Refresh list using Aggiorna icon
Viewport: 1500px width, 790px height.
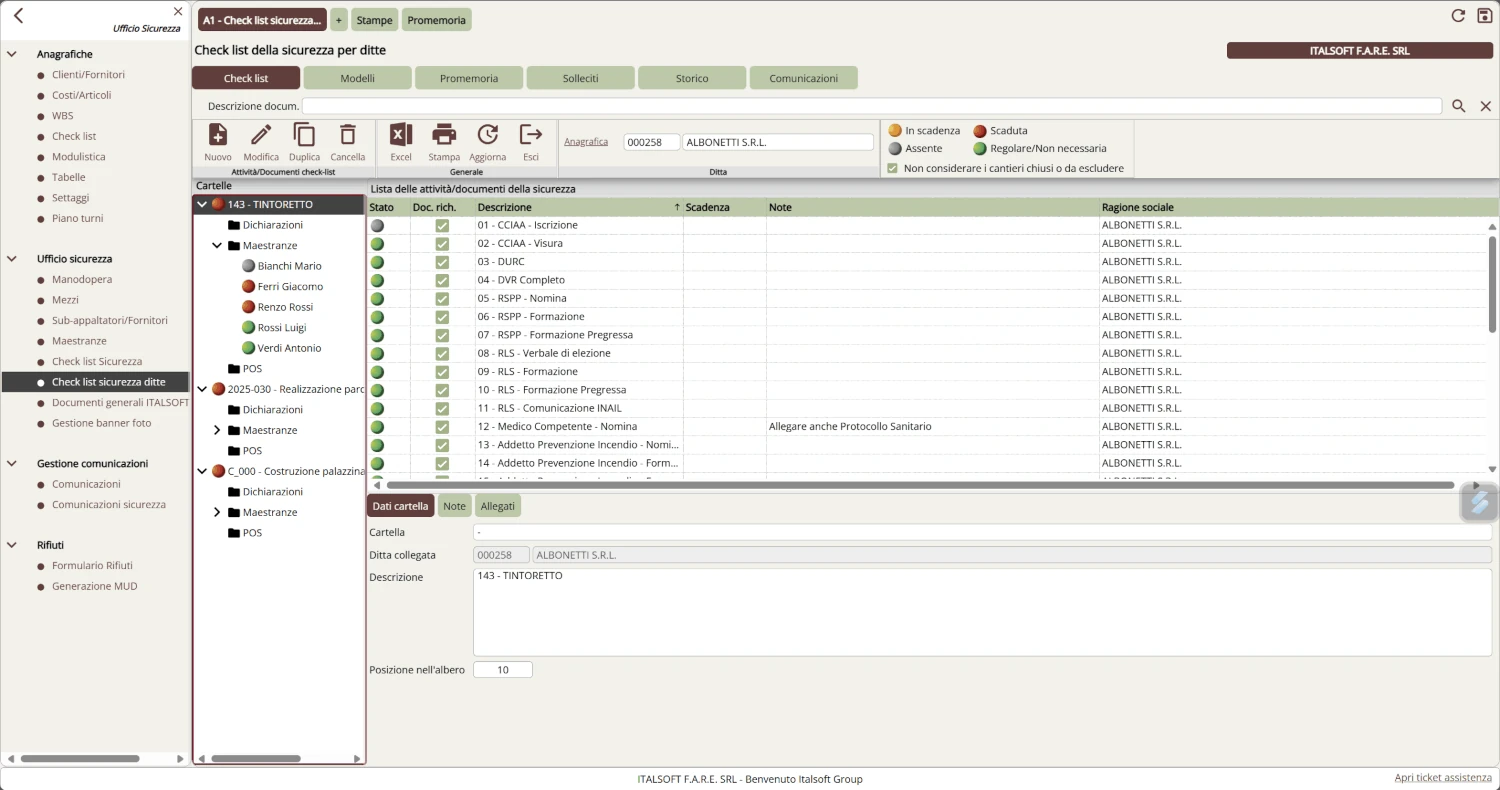(487, 135)
